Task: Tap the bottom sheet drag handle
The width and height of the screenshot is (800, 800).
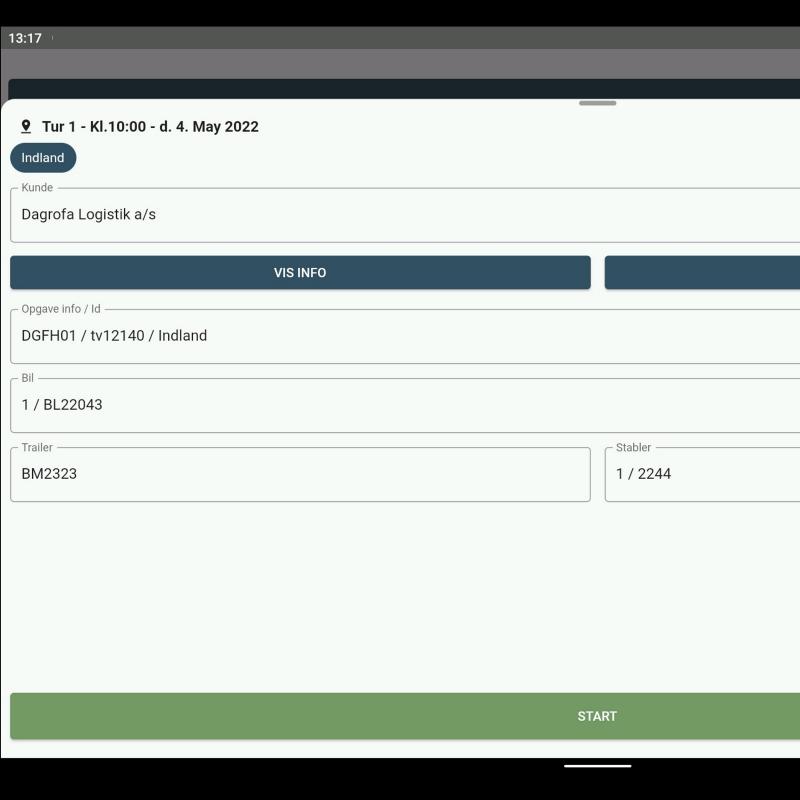Action: point(597,103)
